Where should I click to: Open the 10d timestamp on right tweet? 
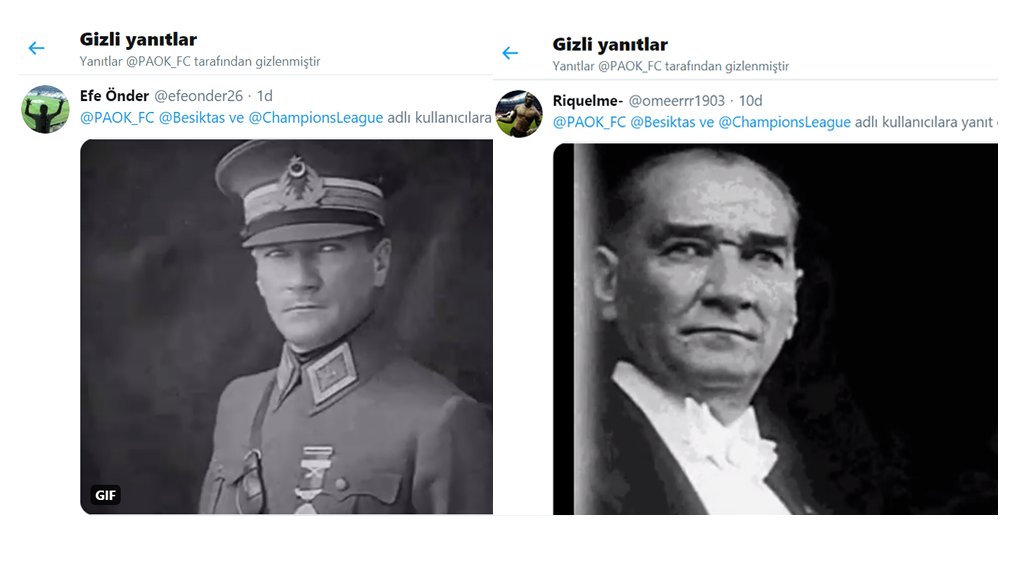coord(750,101)
